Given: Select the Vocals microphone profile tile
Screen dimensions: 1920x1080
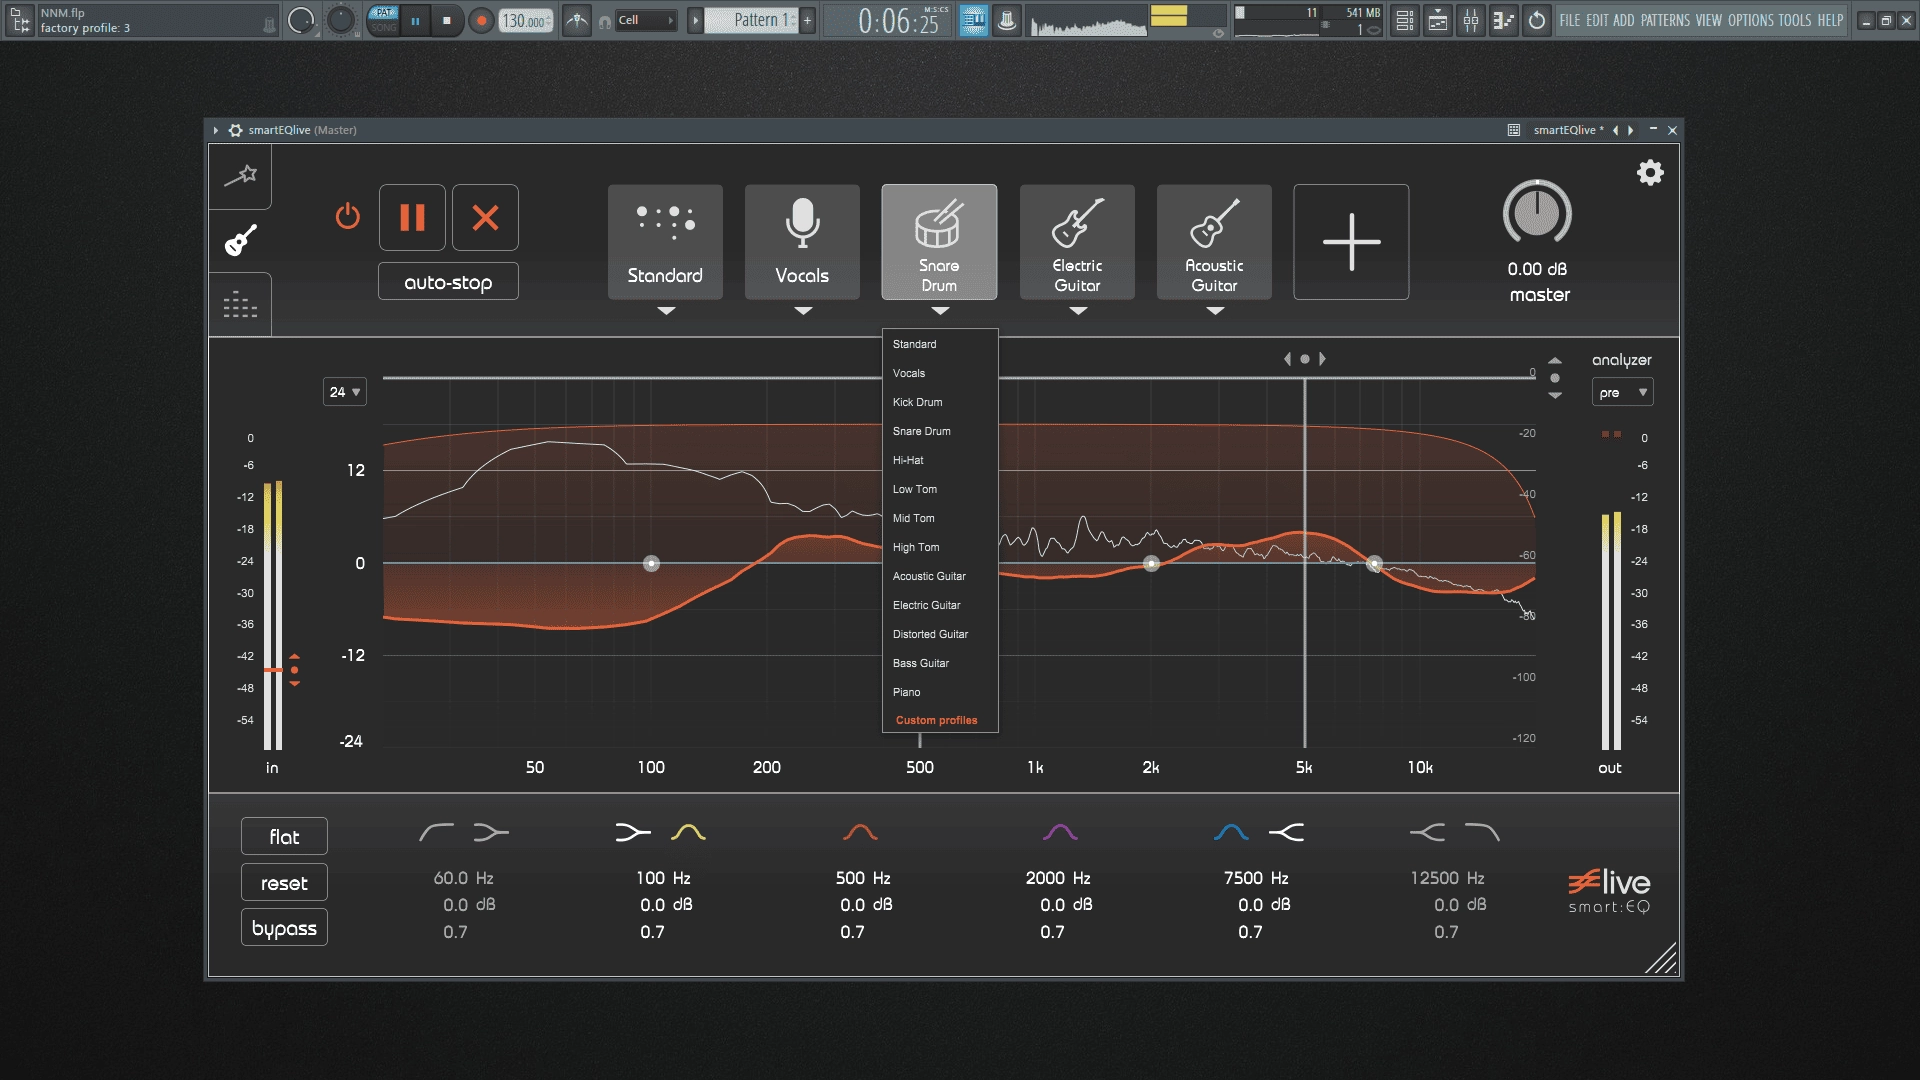Looking at the screenshot, I should click(x=802, y=241).
